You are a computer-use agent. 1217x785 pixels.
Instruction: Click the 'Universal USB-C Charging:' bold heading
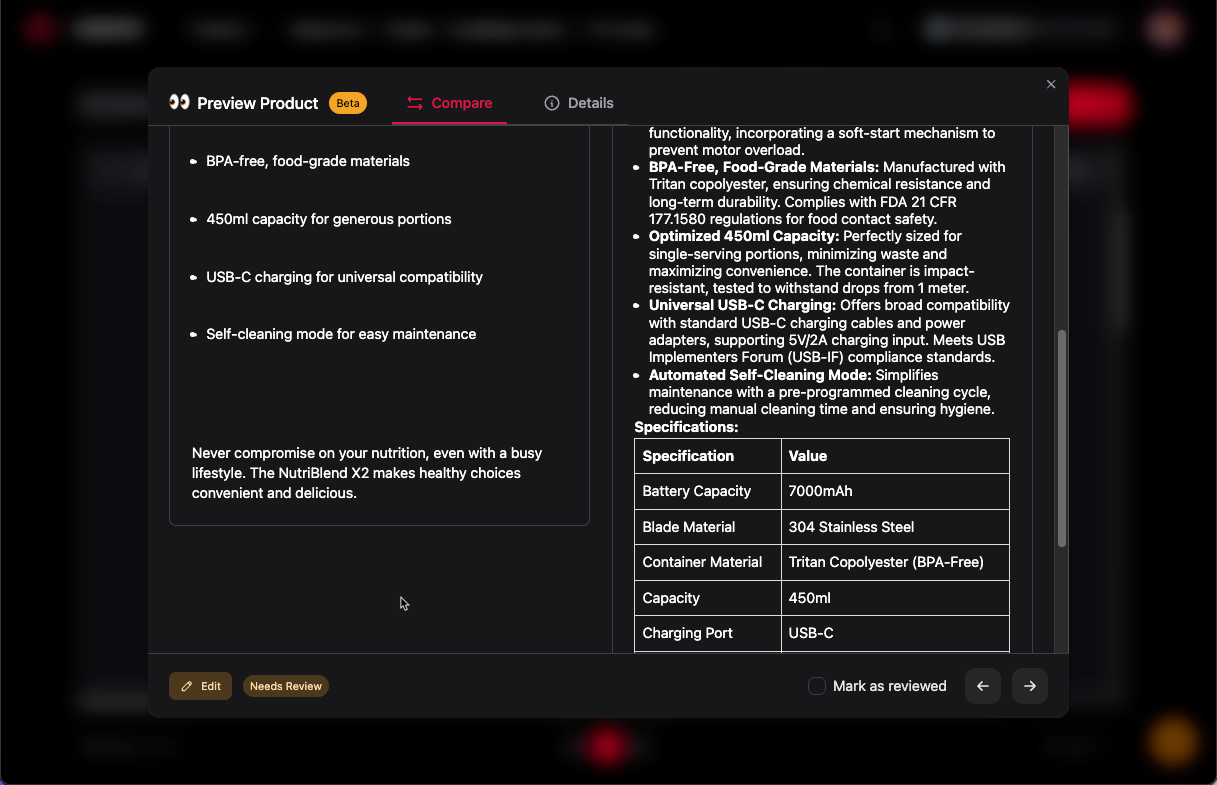tap(742, 305)
